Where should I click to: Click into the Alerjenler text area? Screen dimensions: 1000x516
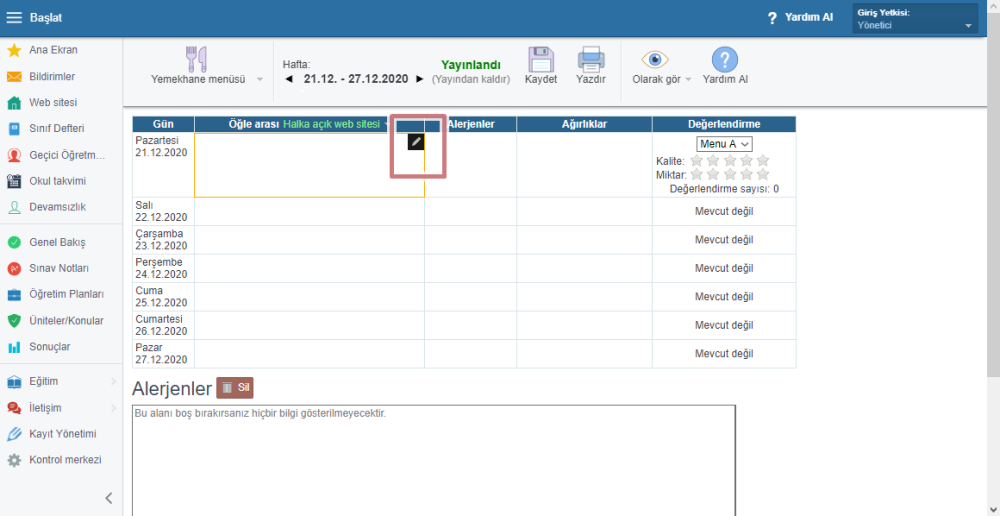point(434,460)
